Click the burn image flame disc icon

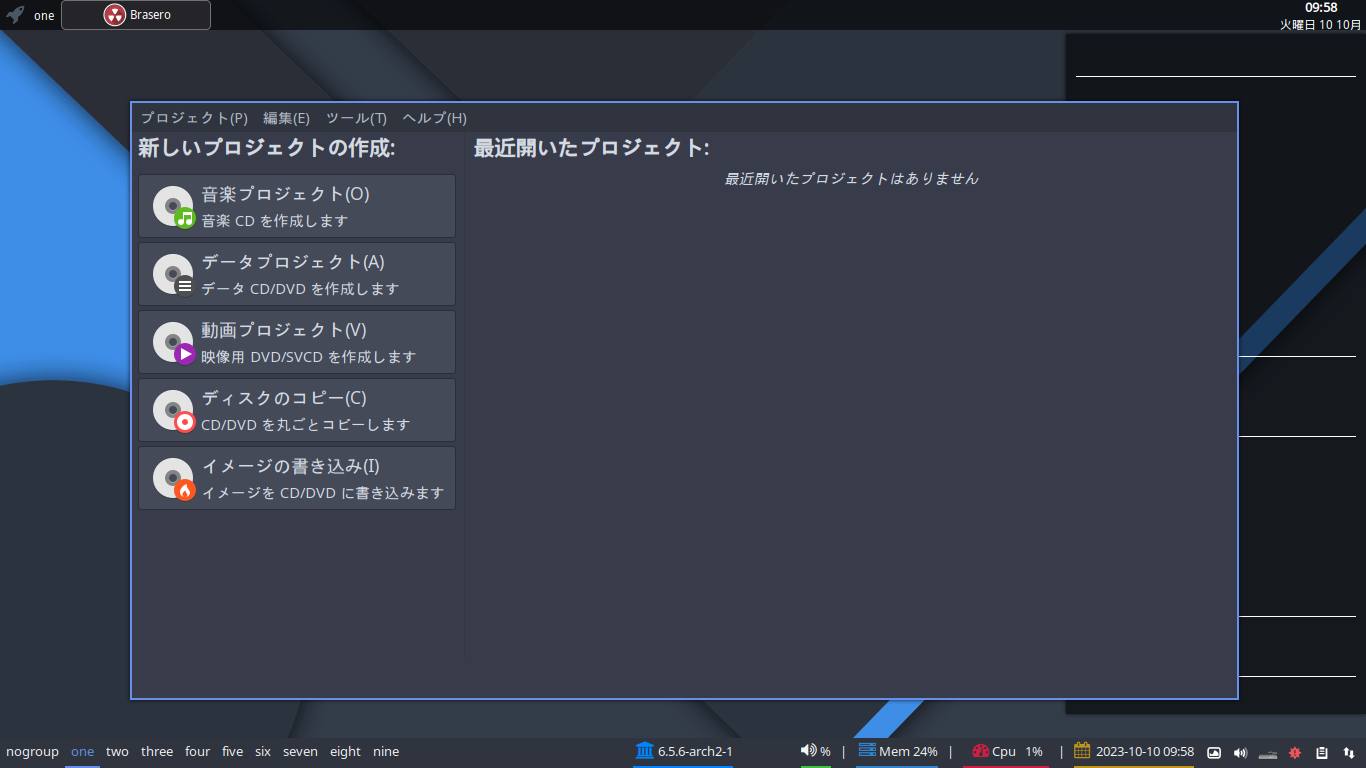point(173,478)
